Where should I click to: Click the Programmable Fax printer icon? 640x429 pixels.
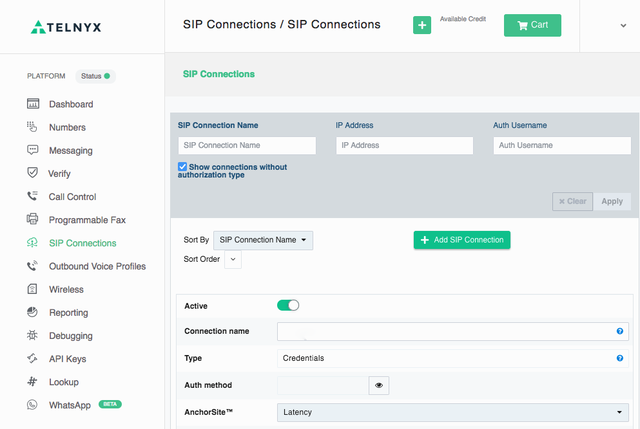point(33,219)
